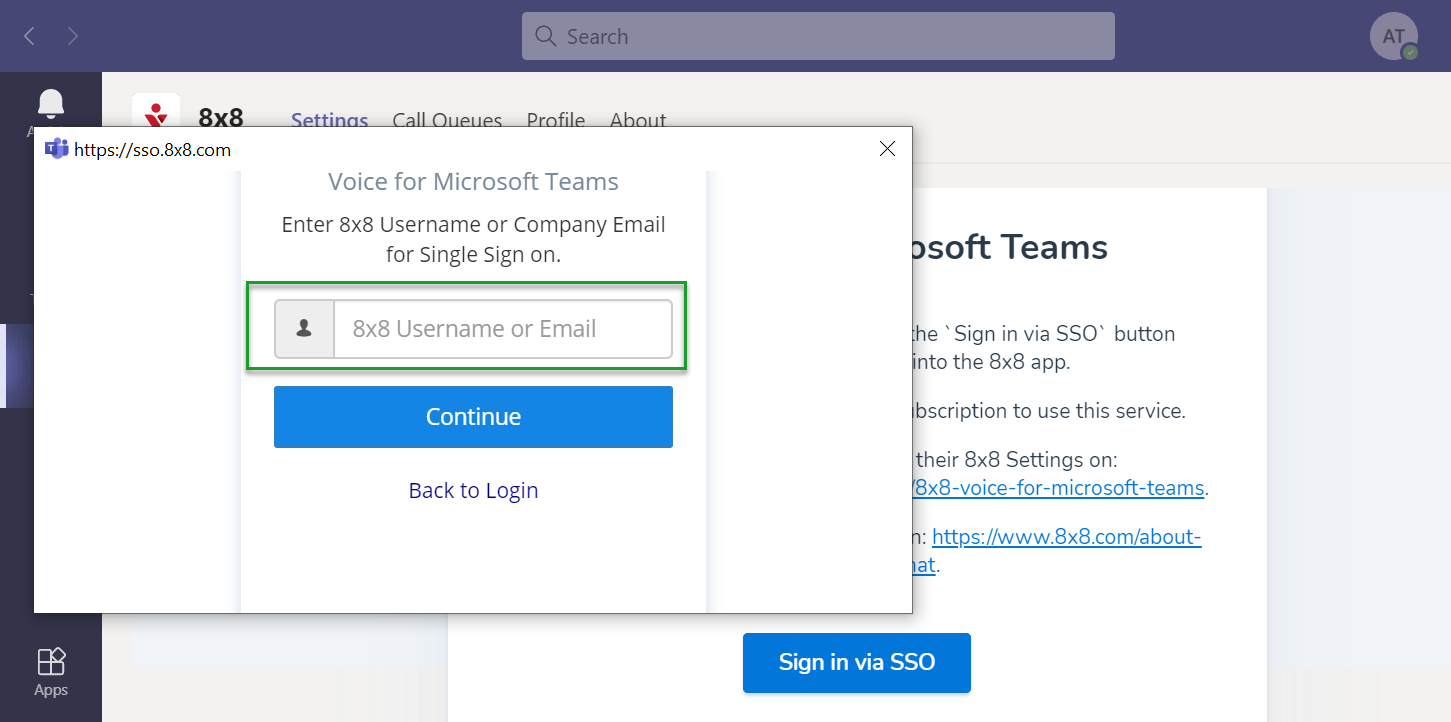Open the www.8x8.com/about- hyperlink
Image resolution: width=1451 pixels, height=722 pixels.
[1066, 537]
